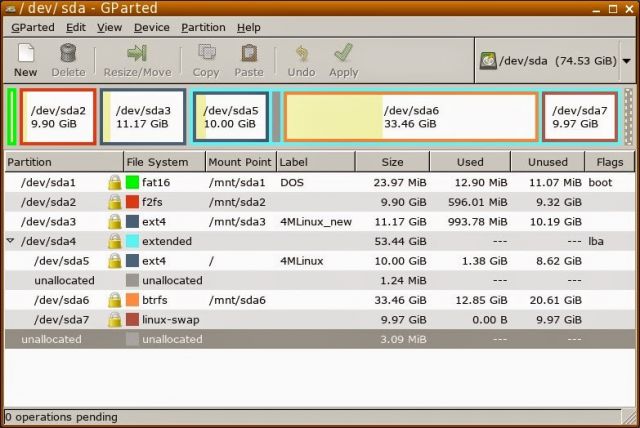Screen dimensions: 640x428
Task: Click the Delete partition trash icon
Action: point(68,53)
